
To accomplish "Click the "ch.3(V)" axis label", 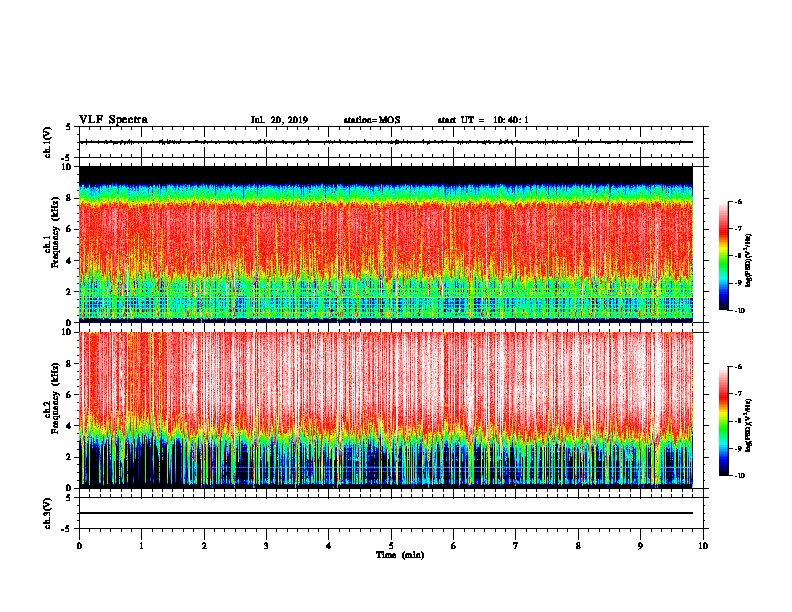I will [x=47, y=513].
